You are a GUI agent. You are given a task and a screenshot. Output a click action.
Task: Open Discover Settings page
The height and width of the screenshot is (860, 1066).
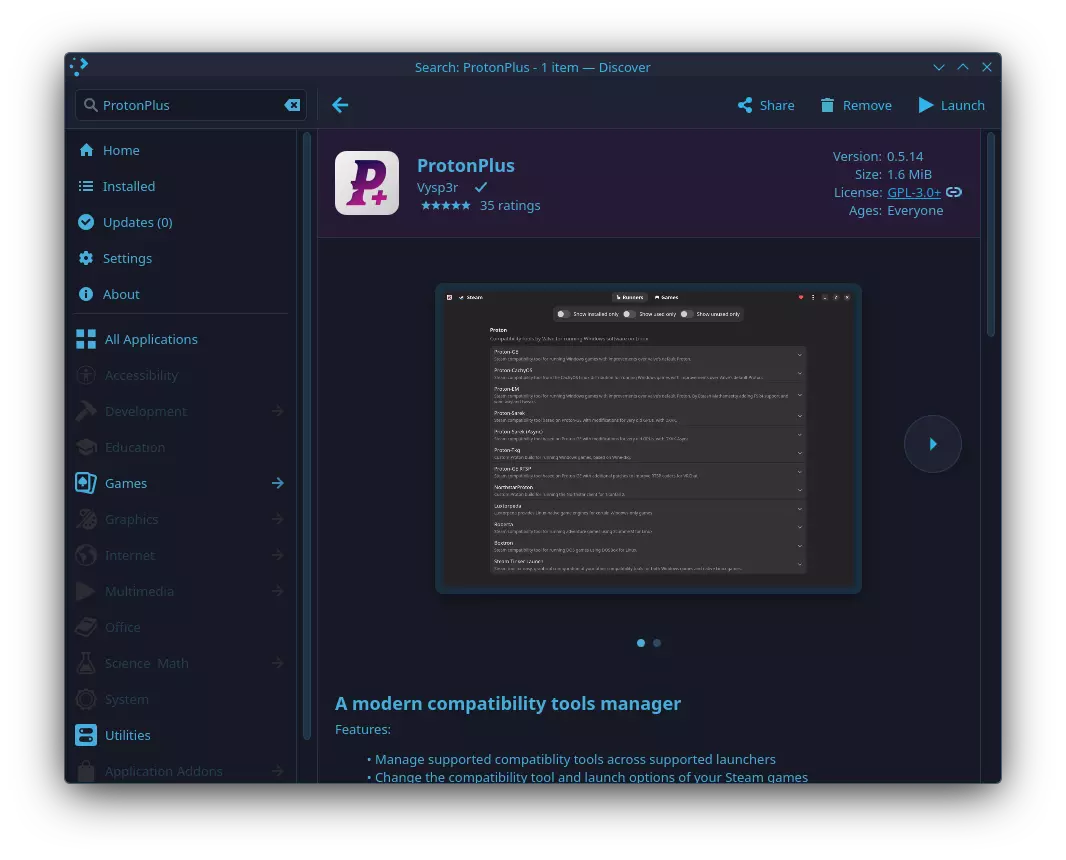tap(127, 258)
